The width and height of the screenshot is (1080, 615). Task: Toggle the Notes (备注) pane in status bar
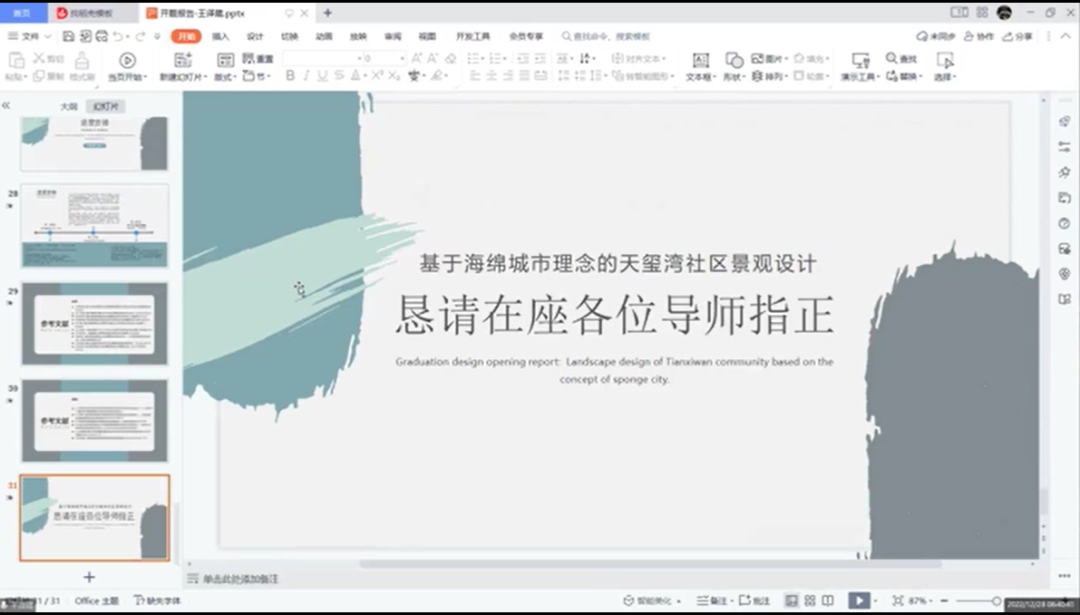[713, 601]
